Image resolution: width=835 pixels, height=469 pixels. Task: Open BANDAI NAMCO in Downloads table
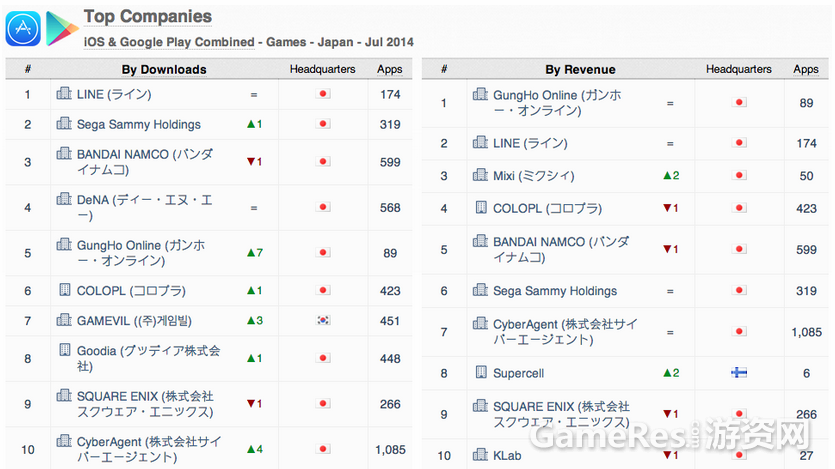145,162
